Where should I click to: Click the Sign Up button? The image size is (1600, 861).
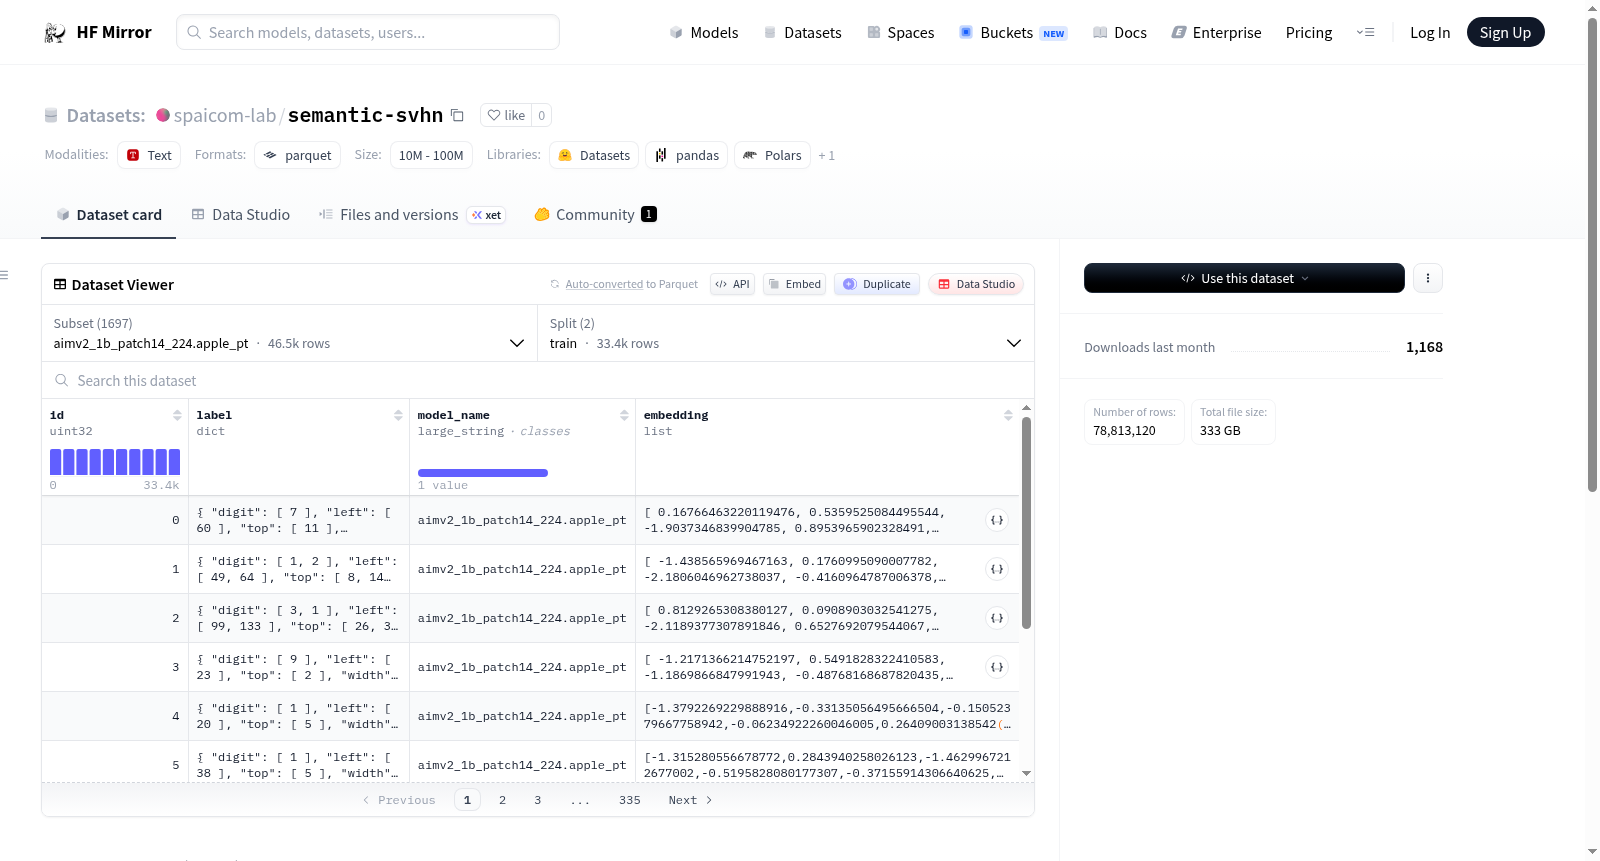pos(1505,33)
